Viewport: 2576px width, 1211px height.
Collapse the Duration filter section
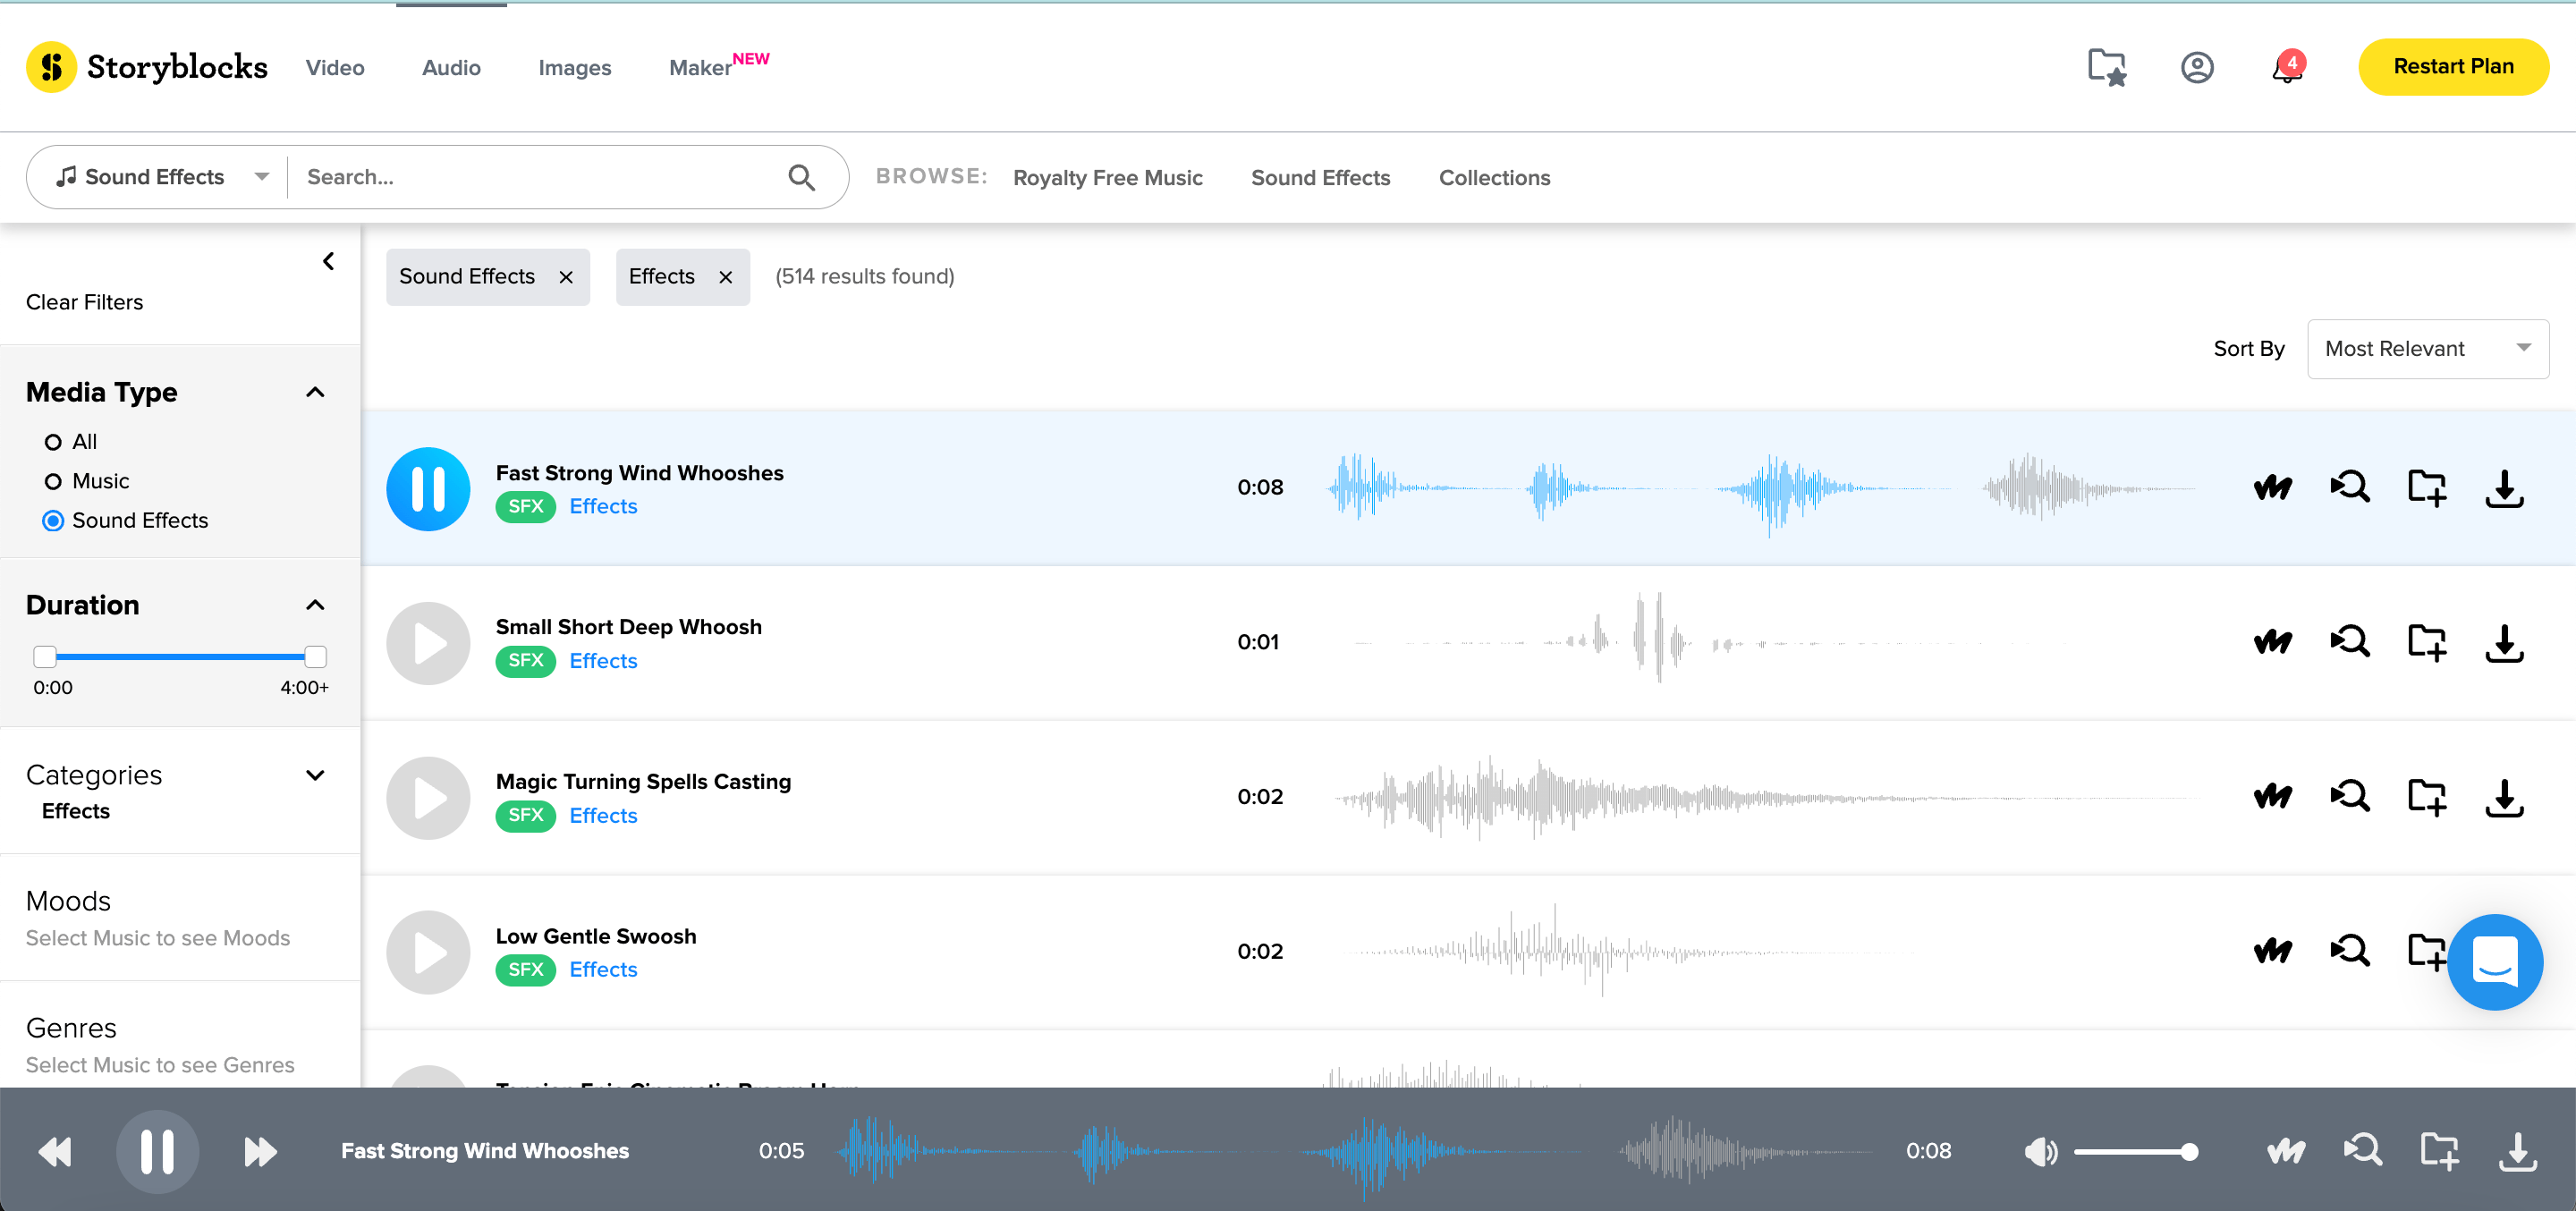[315, 605]
